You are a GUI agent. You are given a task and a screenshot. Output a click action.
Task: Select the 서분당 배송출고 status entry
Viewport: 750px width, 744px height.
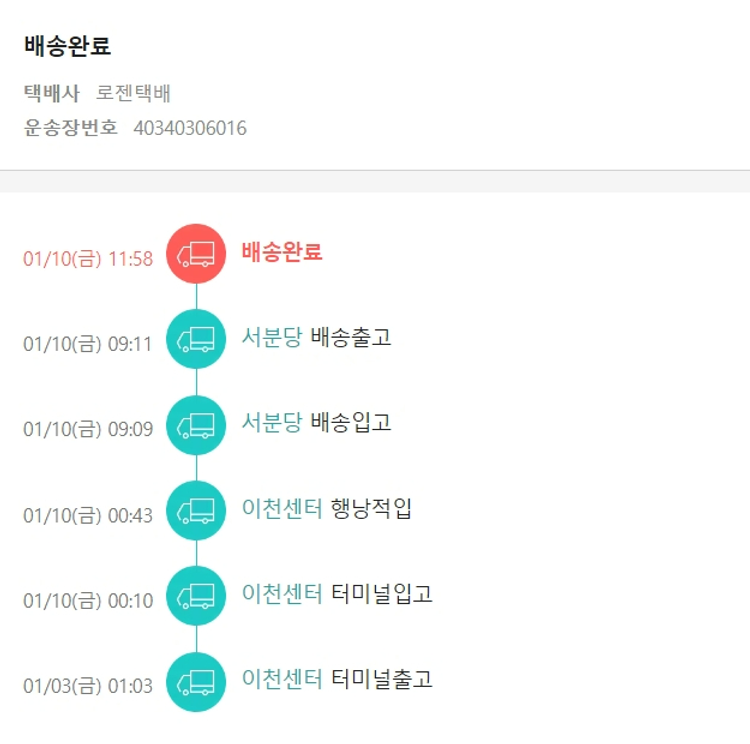tap(316, 337)
